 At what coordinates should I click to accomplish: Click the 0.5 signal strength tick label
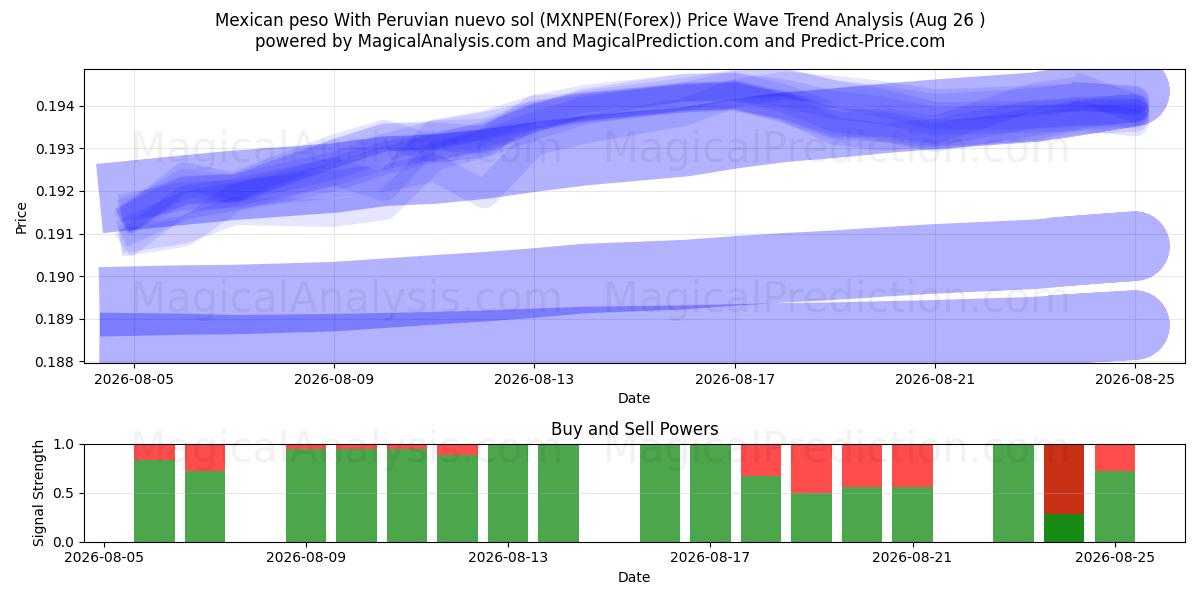click(x=65, y=493)
